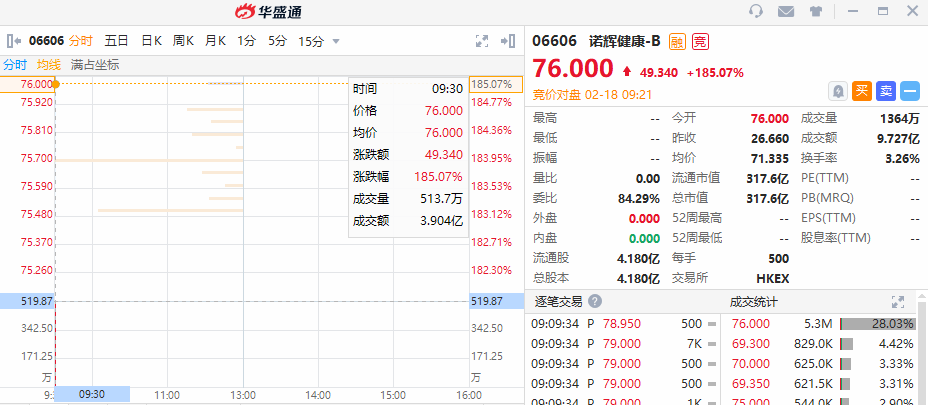Click tooltip 成交量 value 513.7万
This screenshot has height=405, width=928.
[441, 199]
